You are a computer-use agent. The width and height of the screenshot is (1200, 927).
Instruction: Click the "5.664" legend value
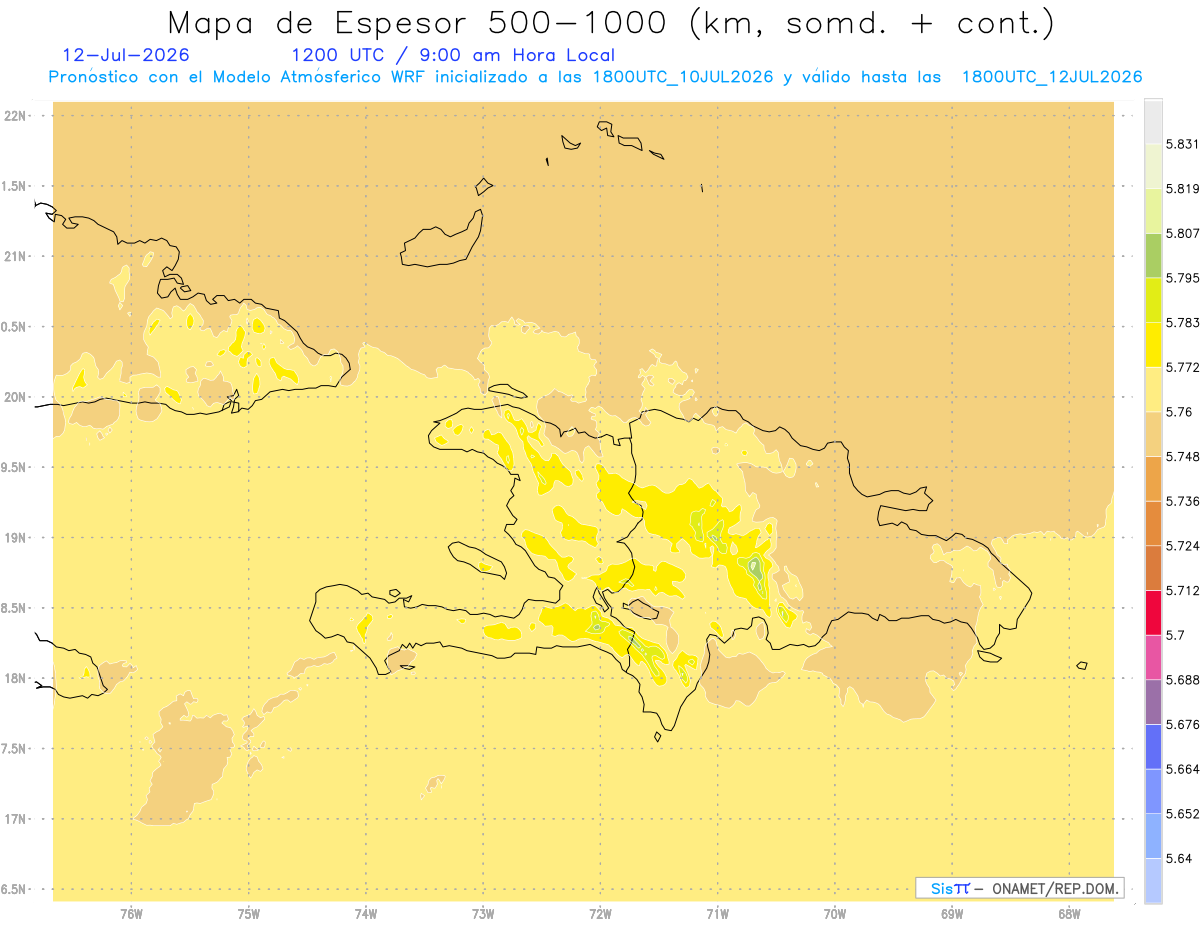pos(1183,769)
